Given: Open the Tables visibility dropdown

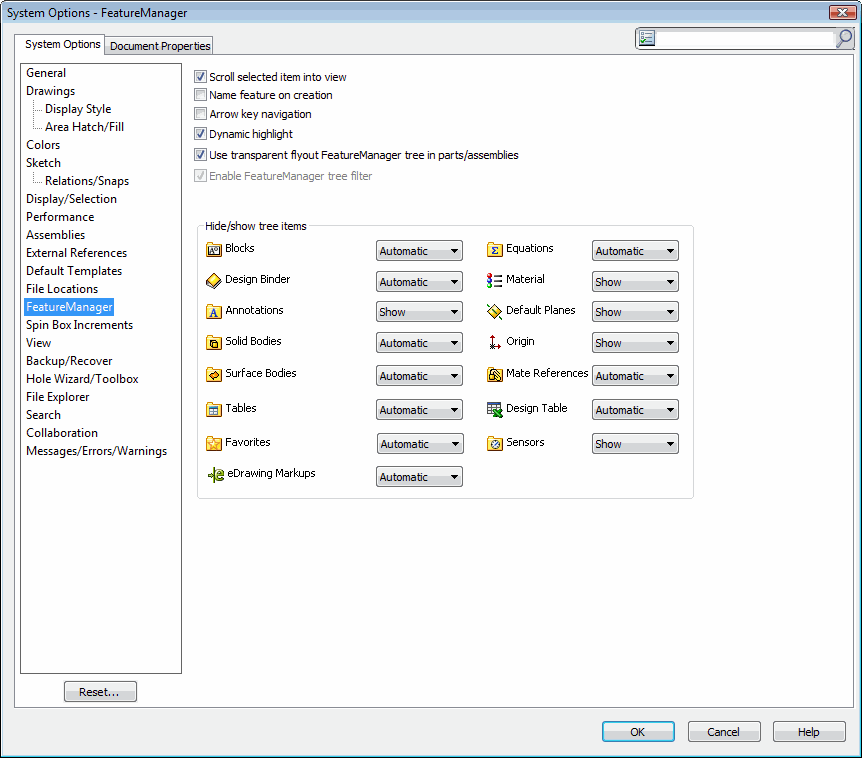Looking at the screenshot, I should coord(419,410).
